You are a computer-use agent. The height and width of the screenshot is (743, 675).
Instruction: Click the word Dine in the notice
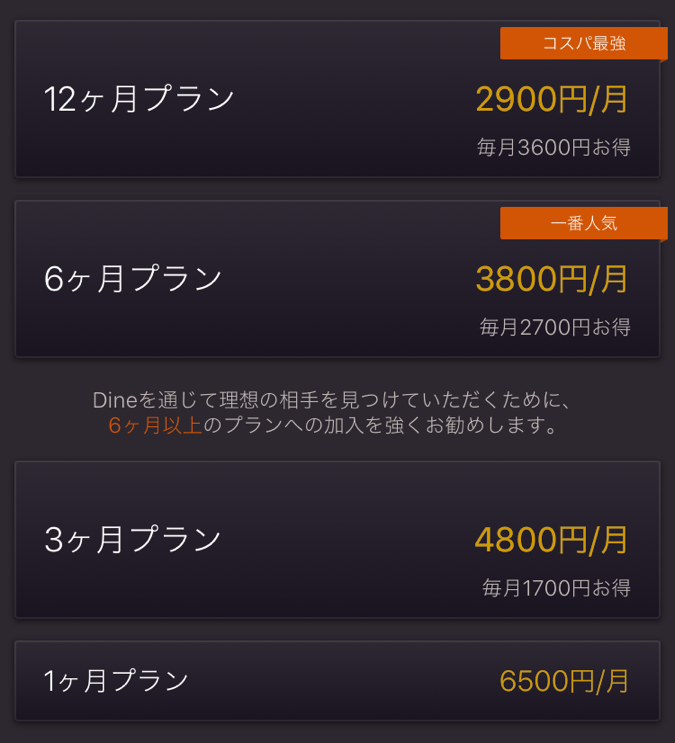(x=113, y=401)
